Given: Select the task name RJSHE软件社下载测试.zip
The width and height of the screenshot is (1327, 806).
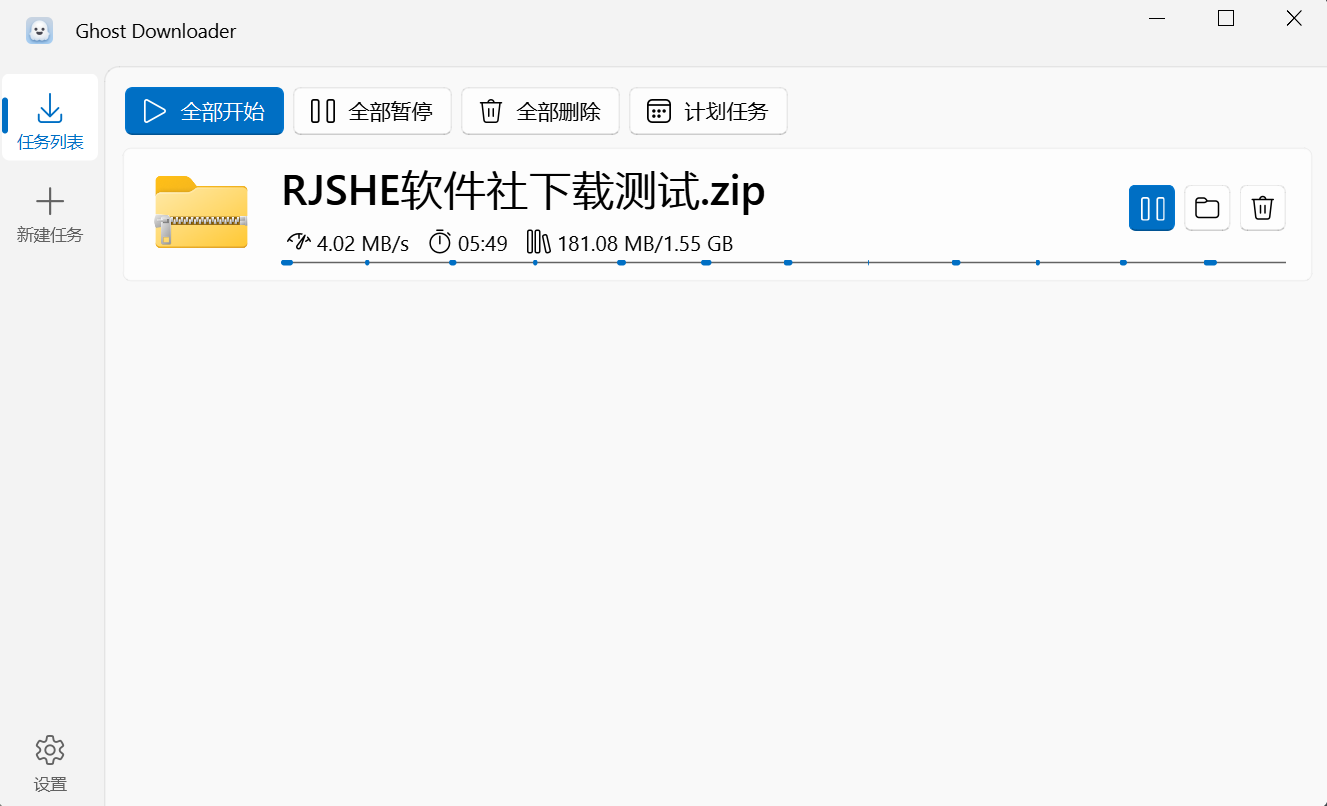Looking at the screenshot, I should click(x=521, y=191).
